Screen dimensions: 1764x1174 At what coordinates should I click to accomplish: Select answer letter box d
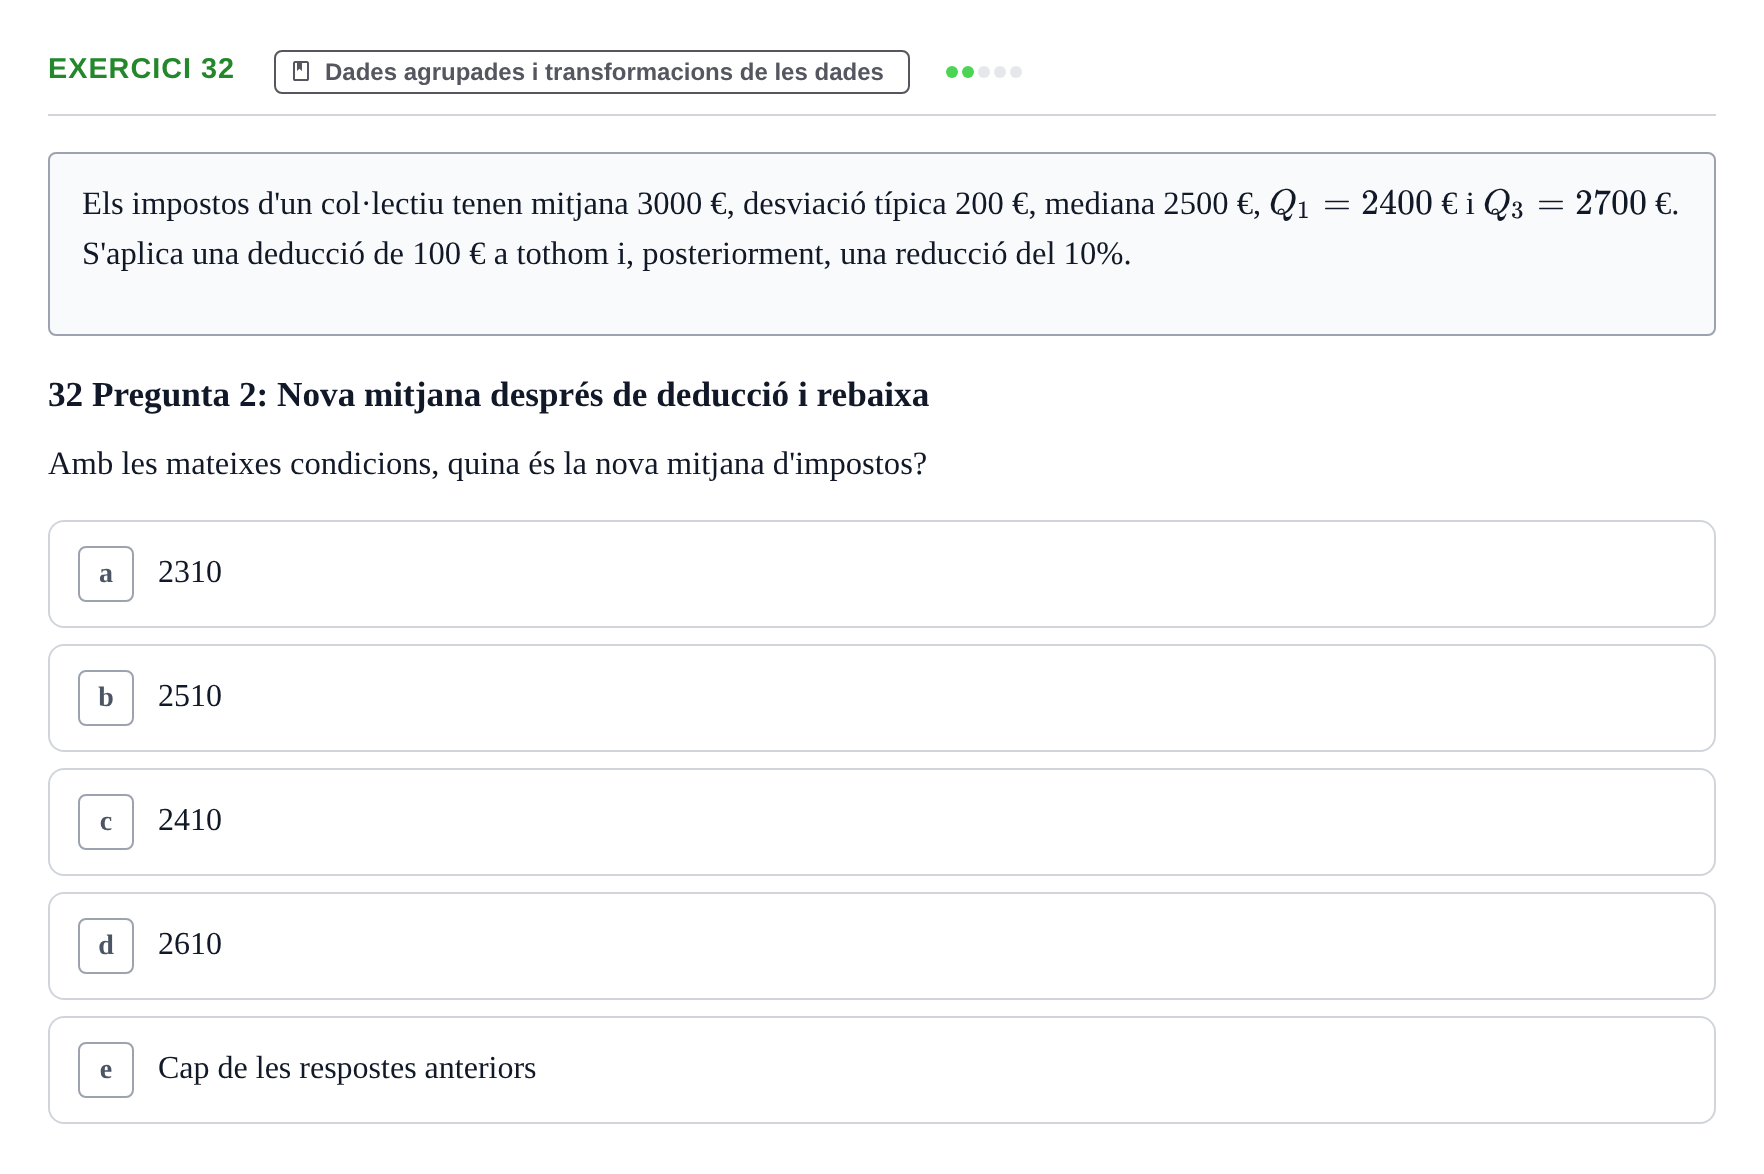pos(106,946)
